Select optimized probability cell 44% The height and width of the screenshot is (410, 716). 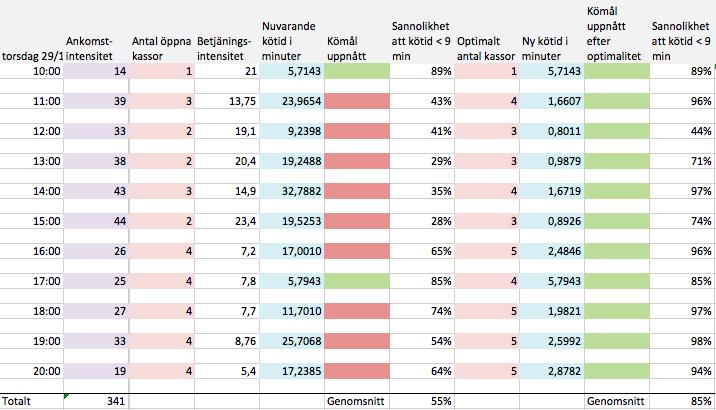coord(682,131)
